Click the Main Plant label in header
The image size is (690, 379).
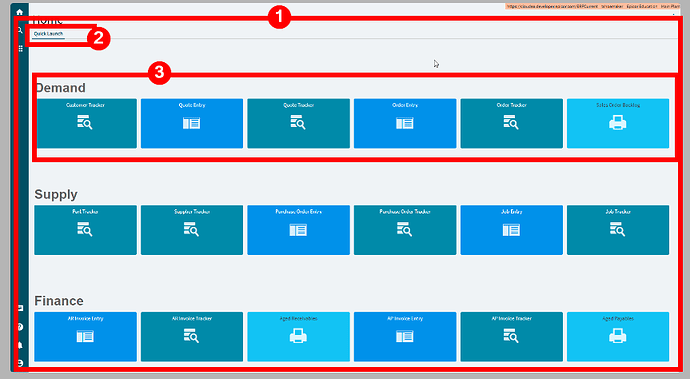(x=670, y=7)
